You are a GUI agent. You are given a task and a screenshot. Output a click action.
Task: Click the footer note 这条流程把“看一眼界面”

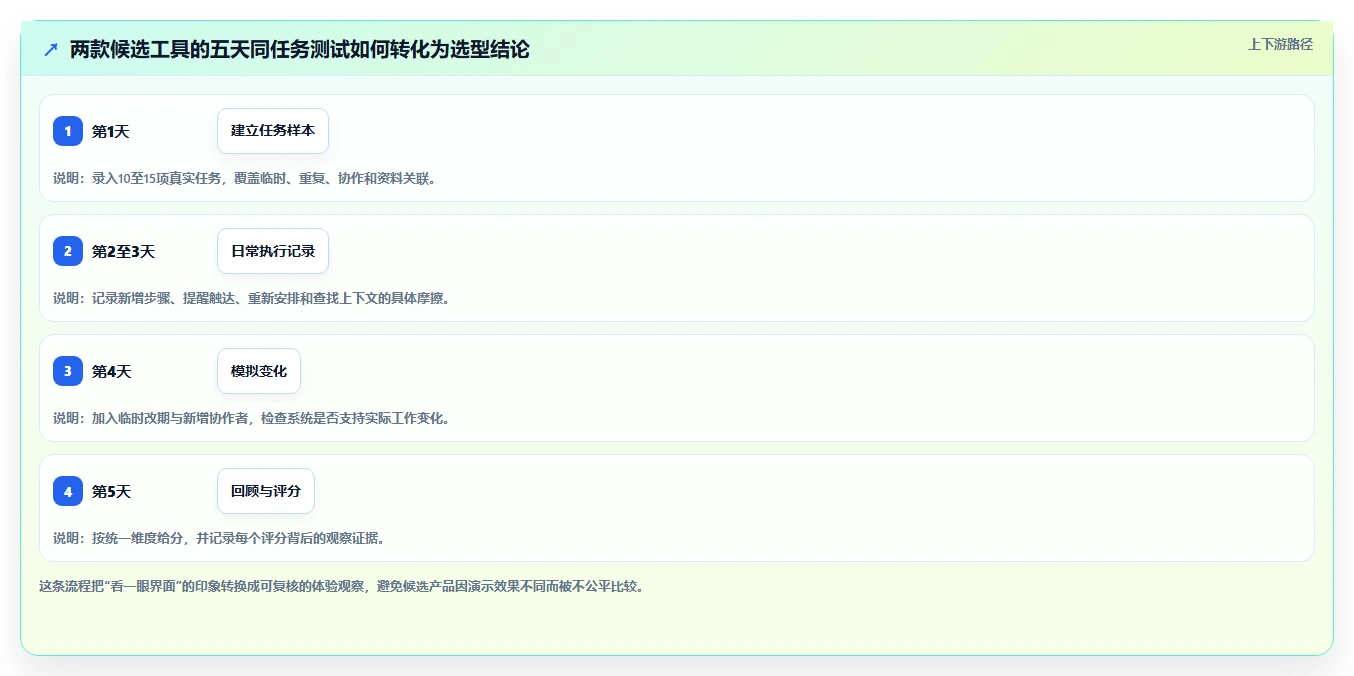342,586
